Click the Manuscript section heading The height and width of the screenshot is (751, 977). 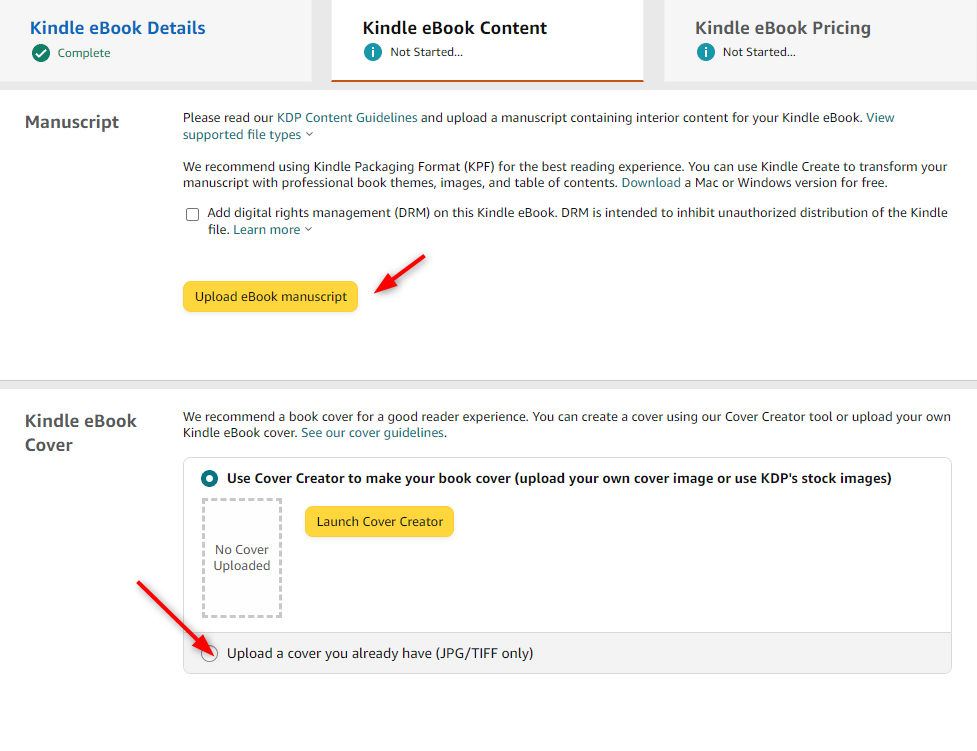pos(72,122)
